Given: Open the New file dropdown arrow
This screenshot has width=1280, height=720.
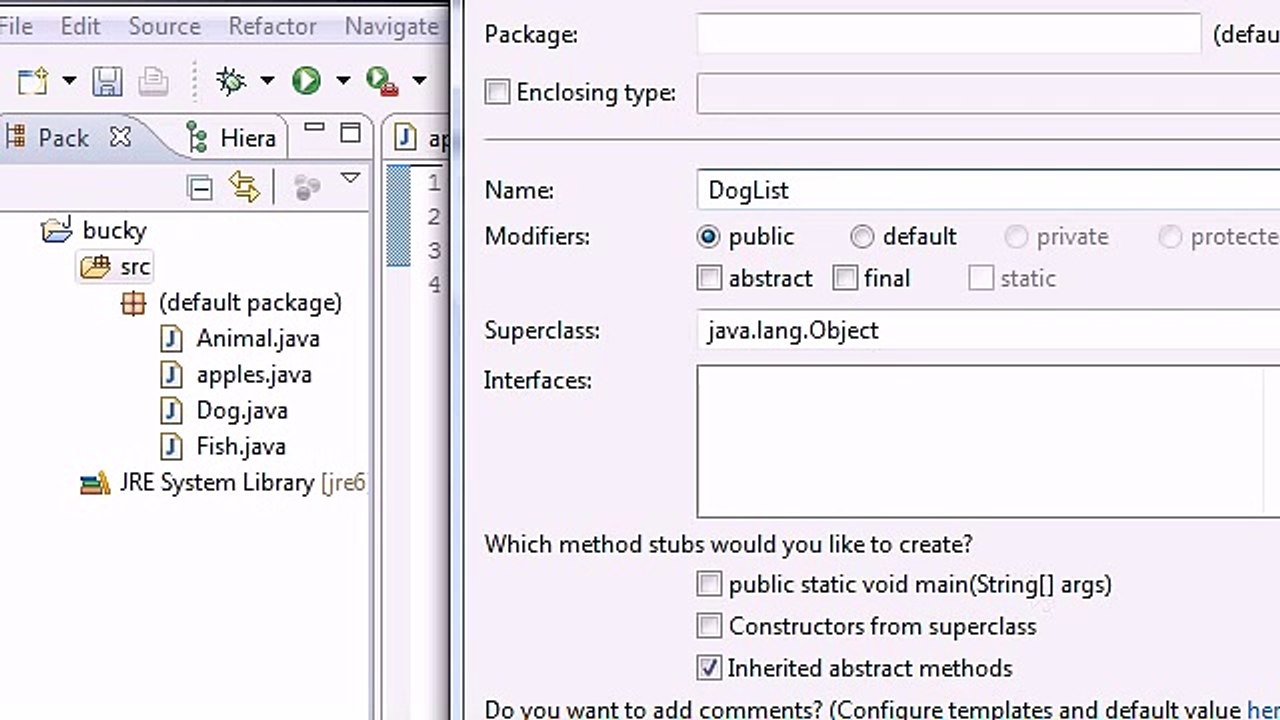Looking at the screenshot, I should (x=69, y=80).
